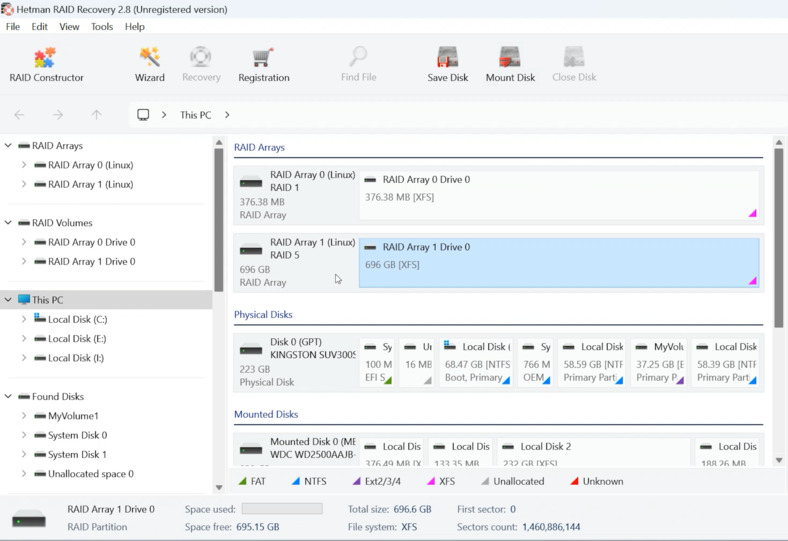Select RAID Array 1 (Linux) in tree

point(90,184)
